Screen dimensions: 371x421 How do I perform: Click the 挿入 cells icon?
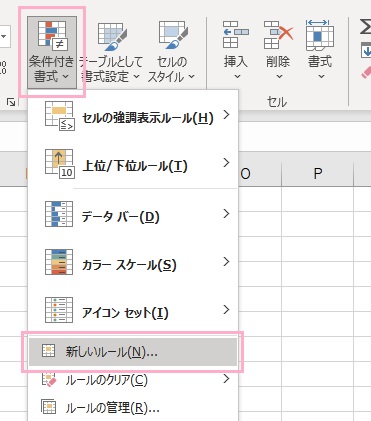pyautogui.click(x=235, y=35)
